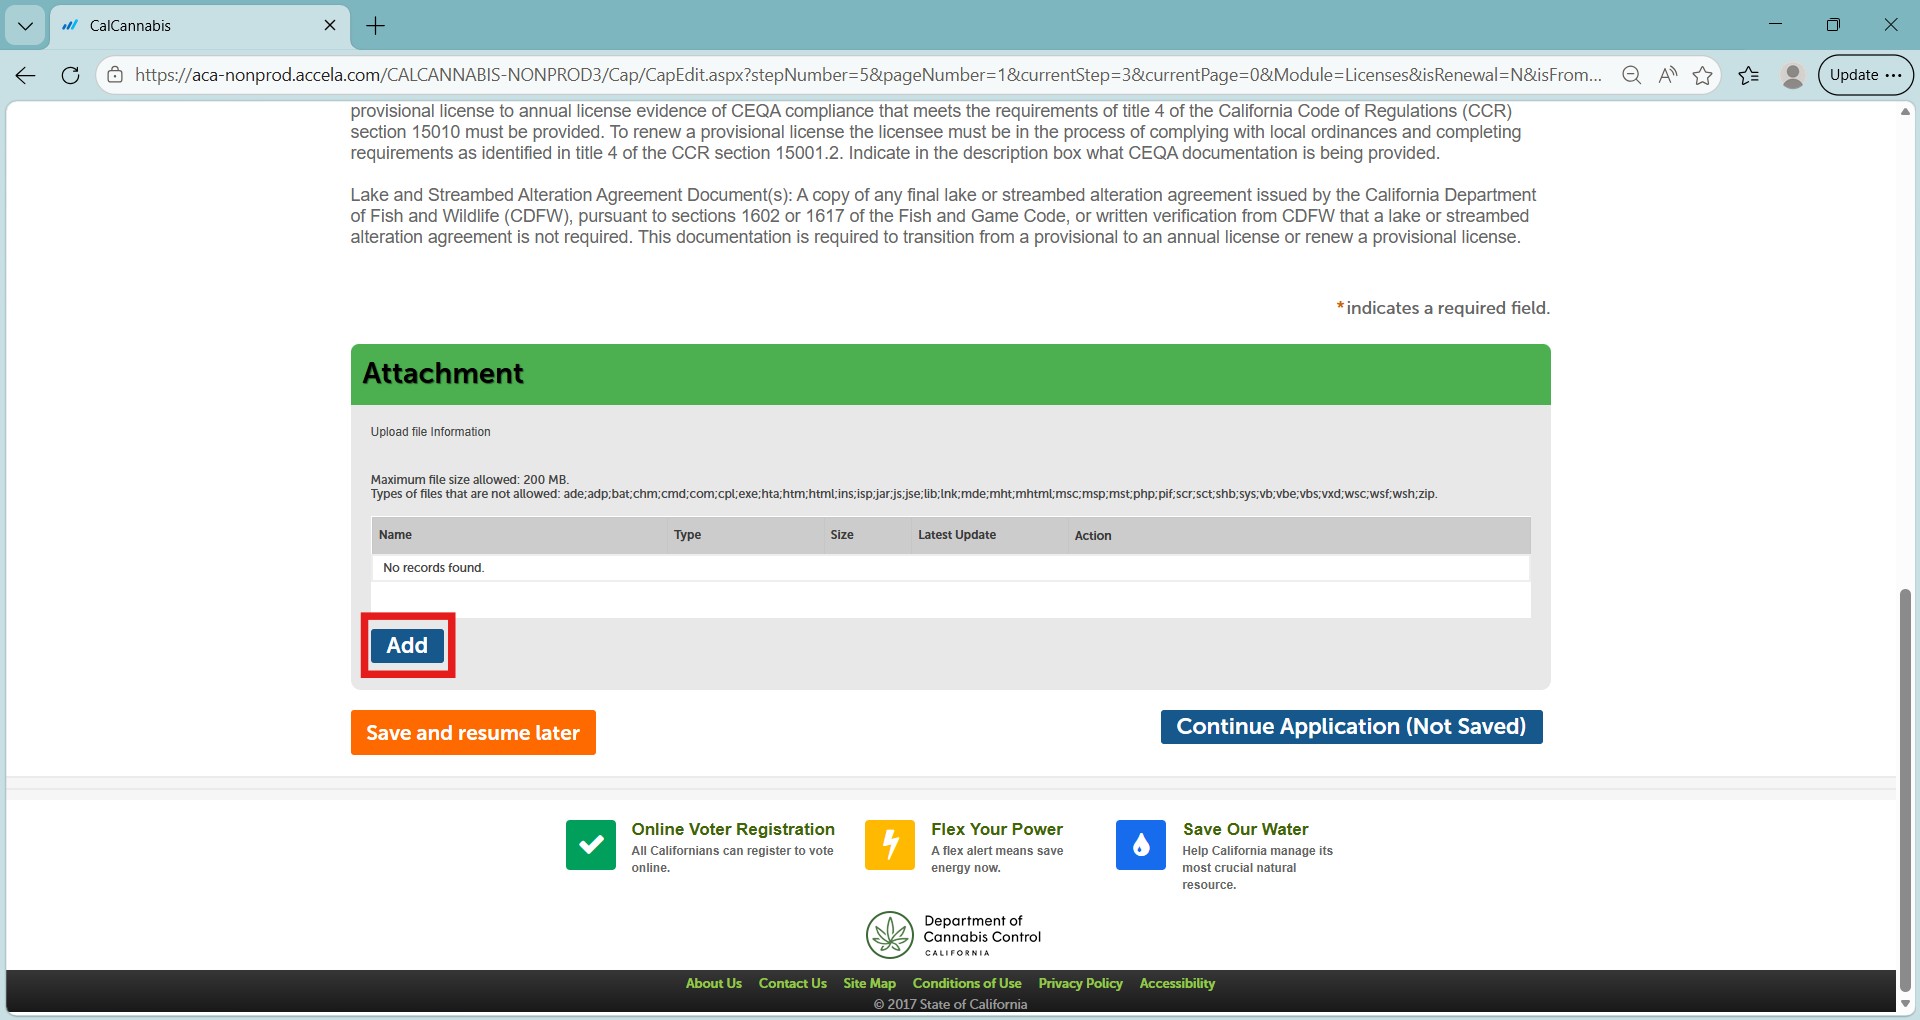The width and height of the screenshot is (1920, 1020).
Task: Reload the page with refresh icon
Action: point(70,75)
